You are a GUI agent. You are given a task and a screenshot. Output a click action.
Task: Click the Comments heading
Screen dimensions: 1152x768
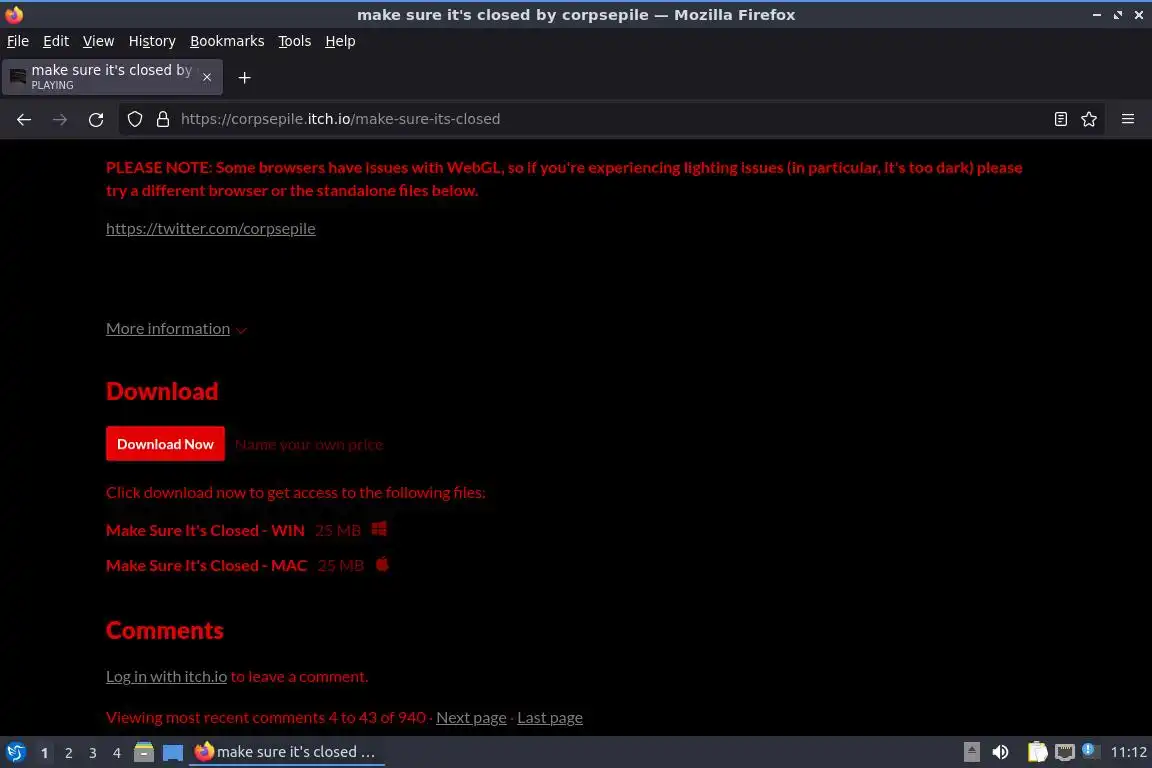coord(165,631)
